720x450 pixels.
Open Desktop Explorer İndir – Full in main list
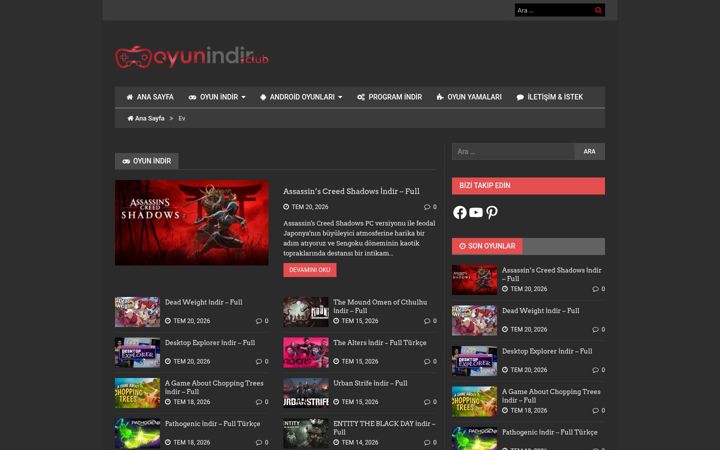click(210, 343)
